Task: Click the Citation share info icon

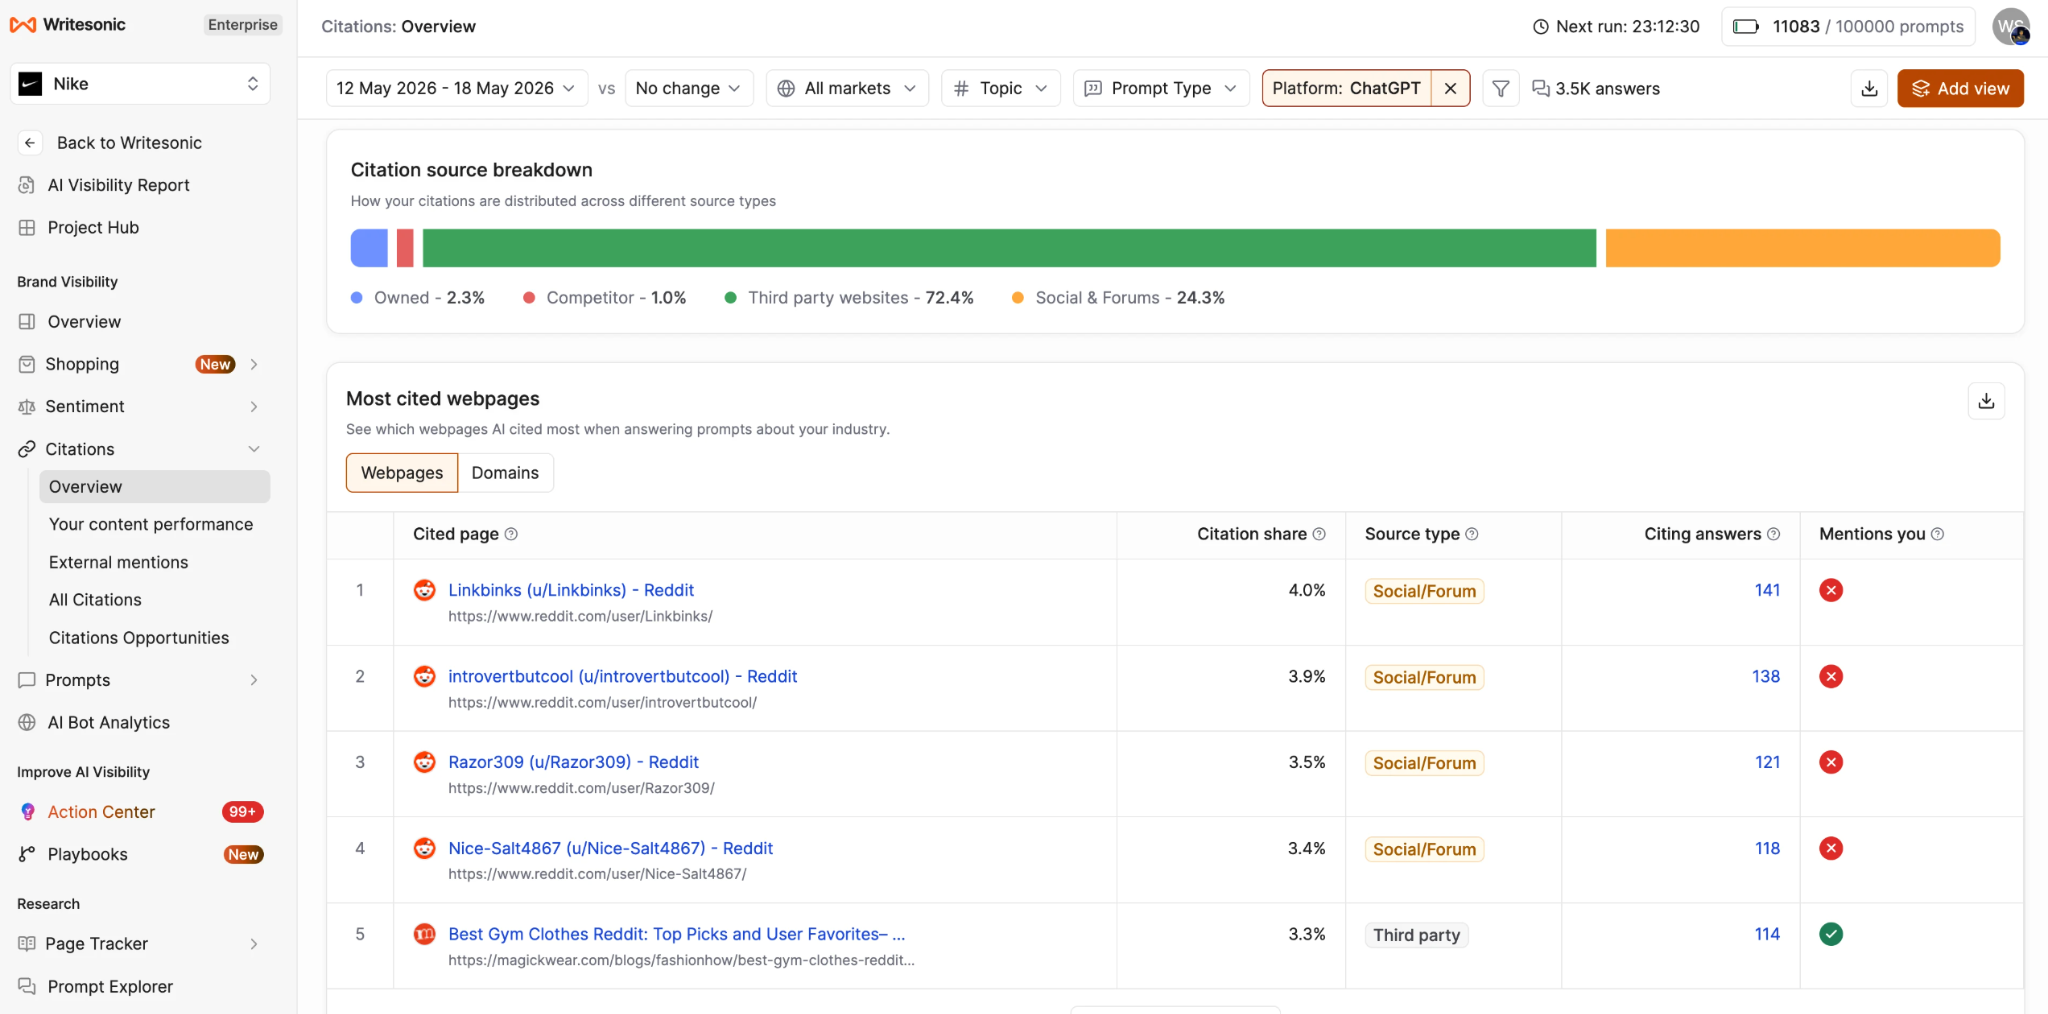Action: 1319,534
